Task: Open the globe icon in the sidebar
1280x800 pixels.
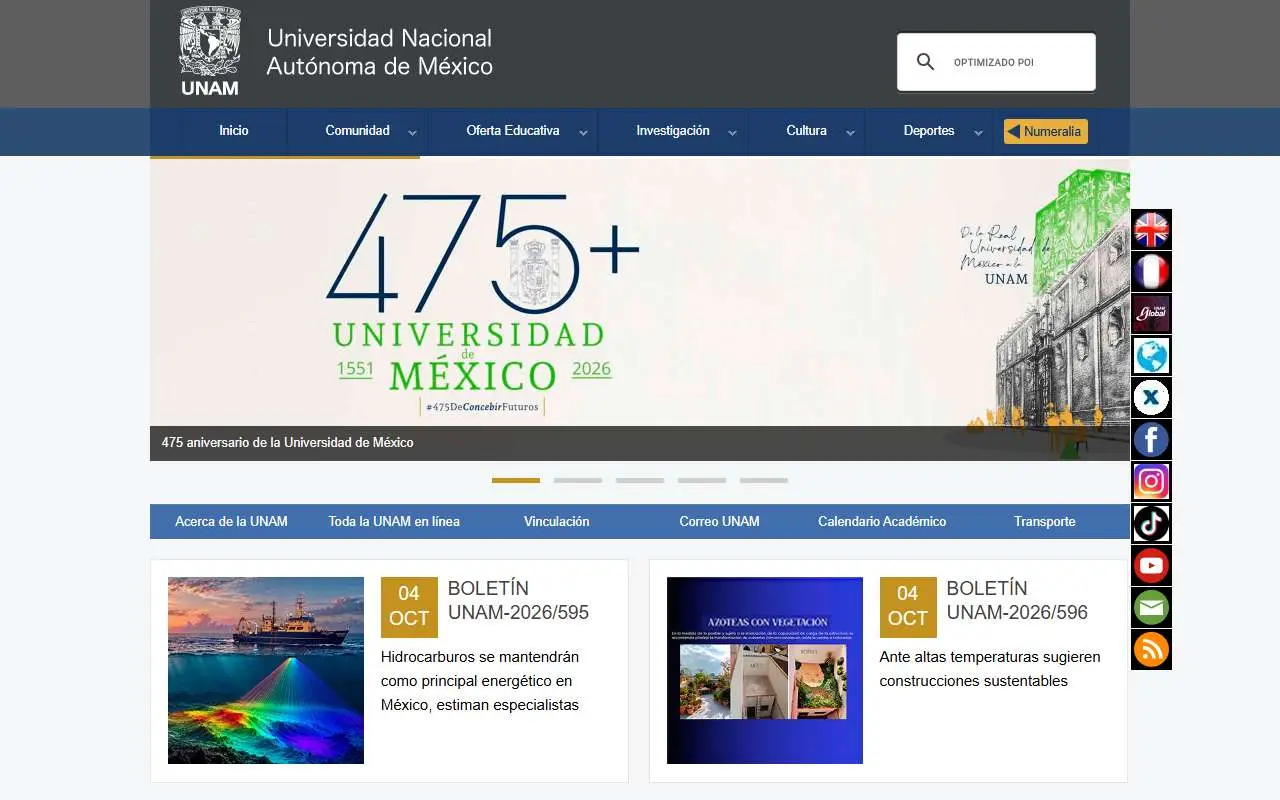Action: [x=1151, y=356]
